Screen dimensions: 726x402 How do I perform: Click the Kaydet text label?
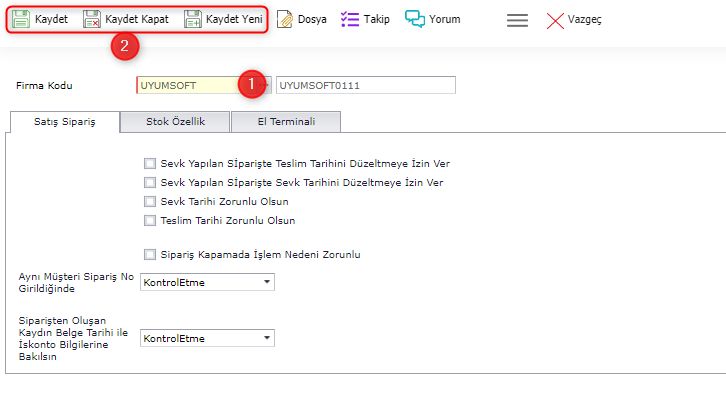pos(51,19)
